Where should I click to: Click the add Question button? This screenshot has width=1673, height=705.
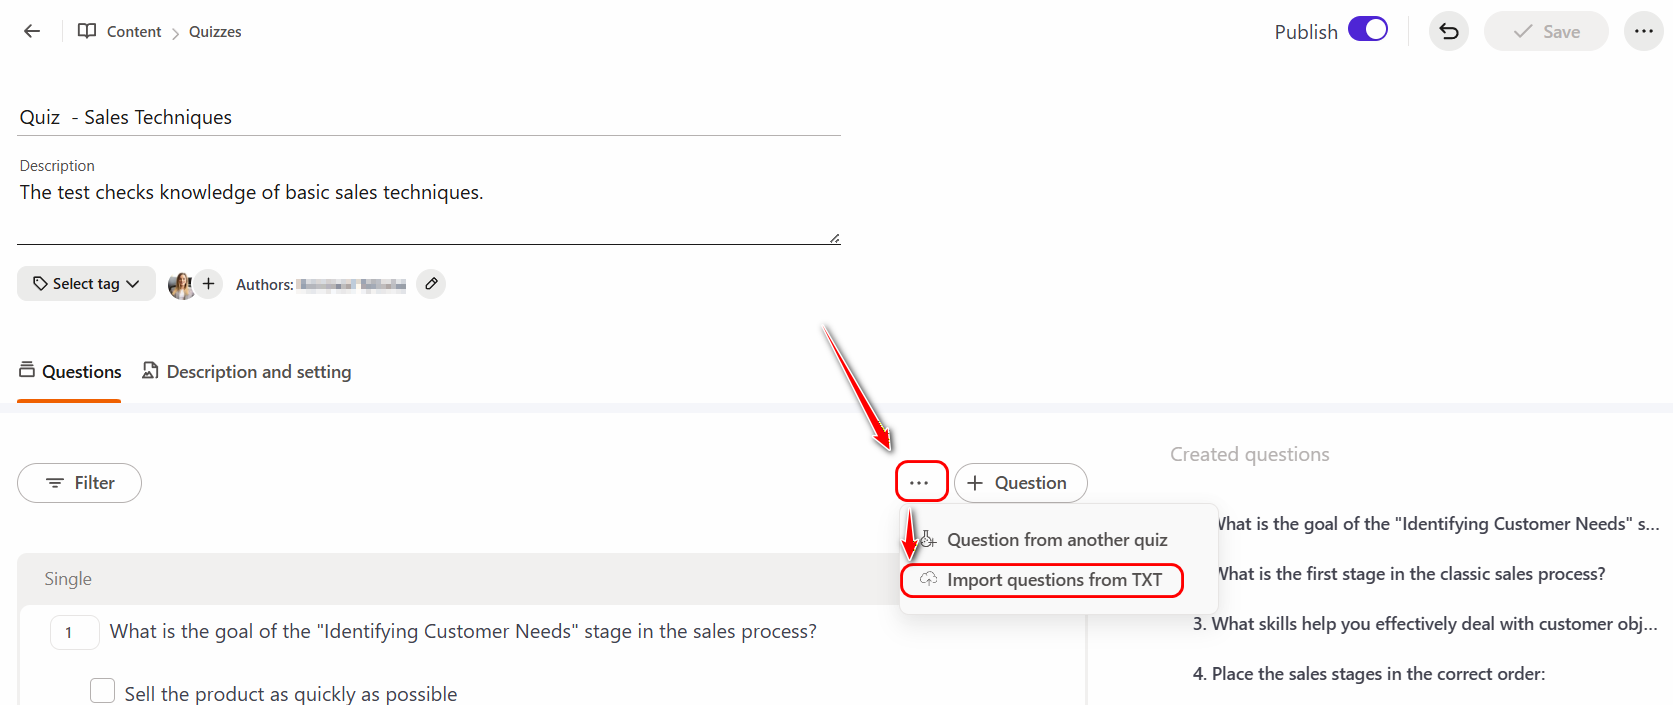tap(1020, 483)
